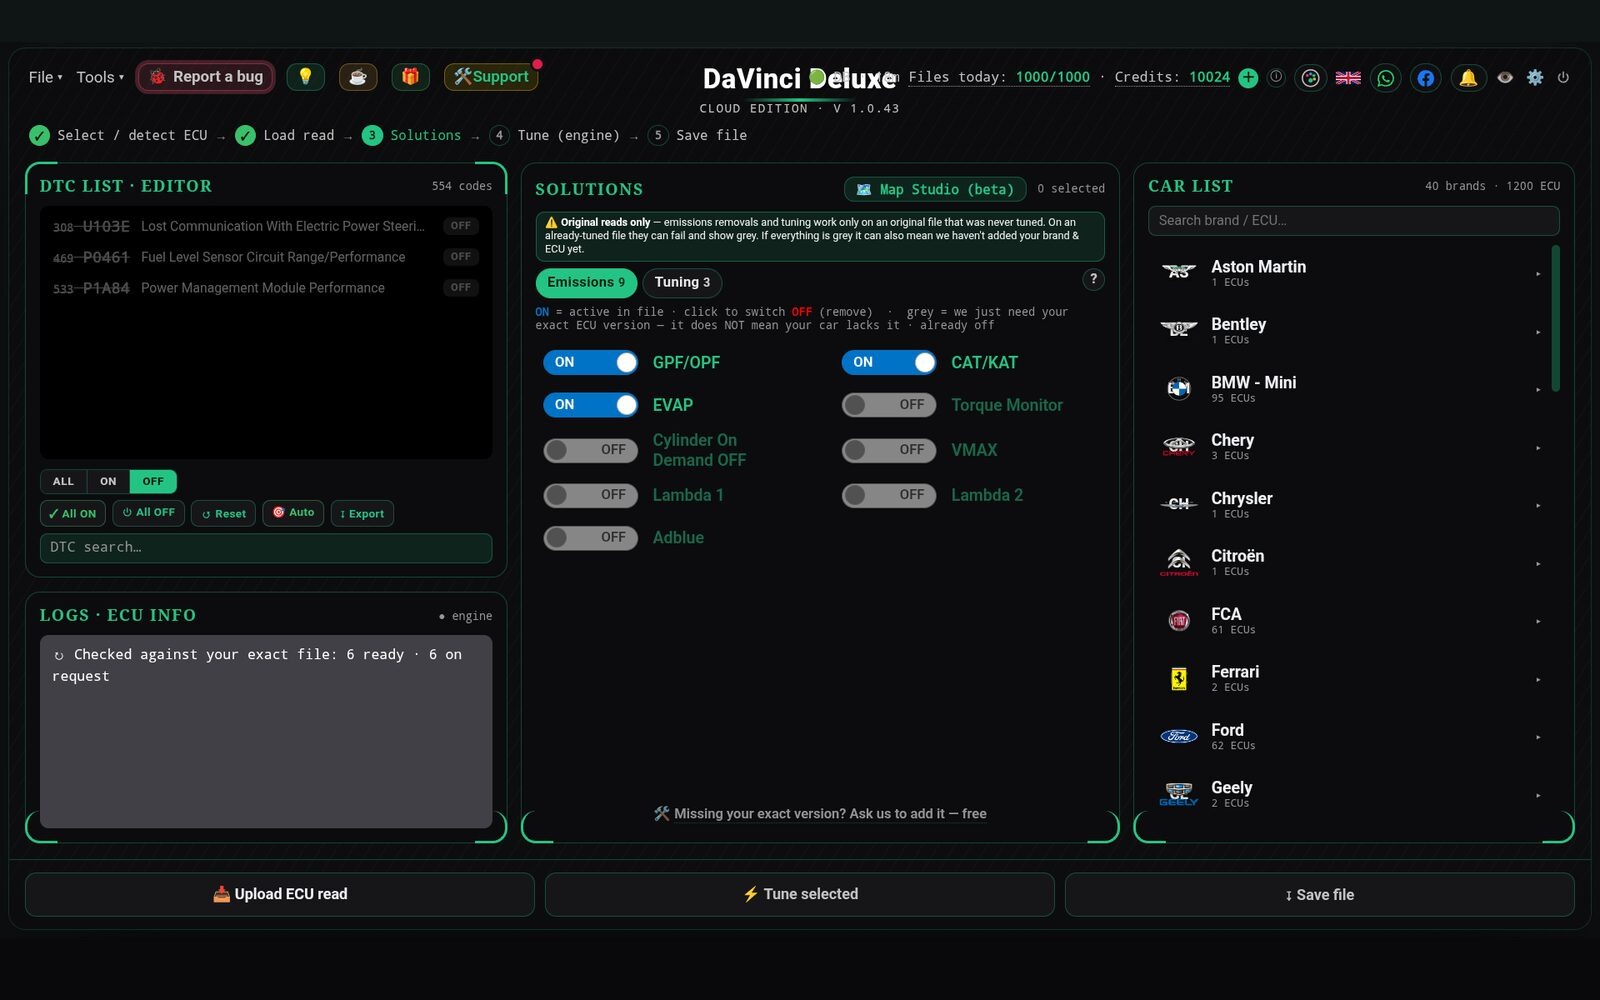The width and height of the screenshot is (1600, 1000).
Task: Click the DTC search field
Action: pyautogui.click(x=266, y=547)
